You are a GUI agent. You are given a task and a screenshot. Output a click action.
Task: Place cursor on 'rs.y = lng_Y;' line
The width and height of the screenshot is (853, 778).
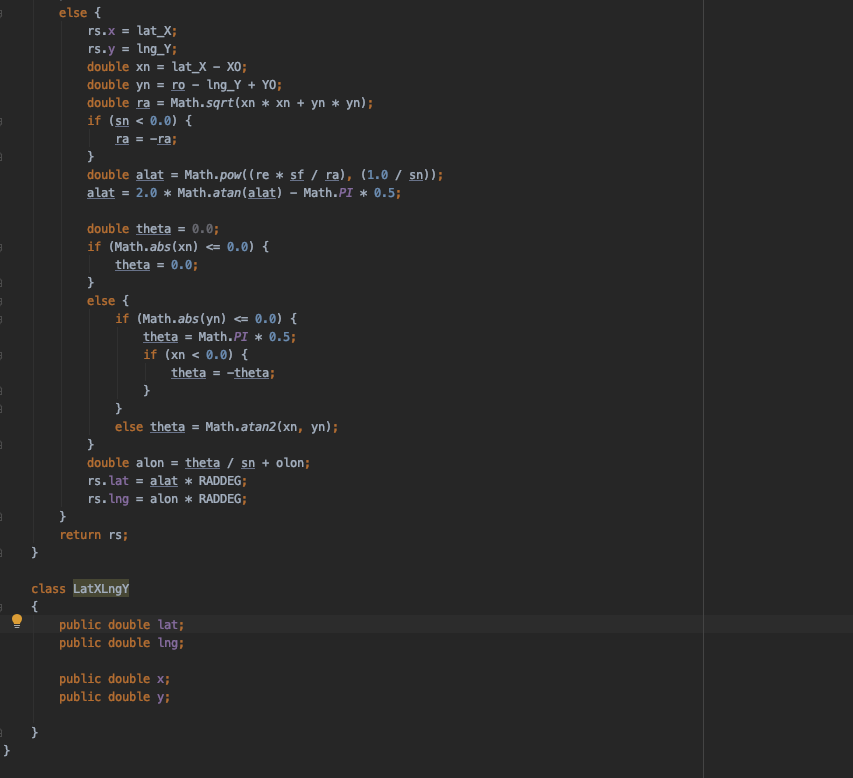132,49
